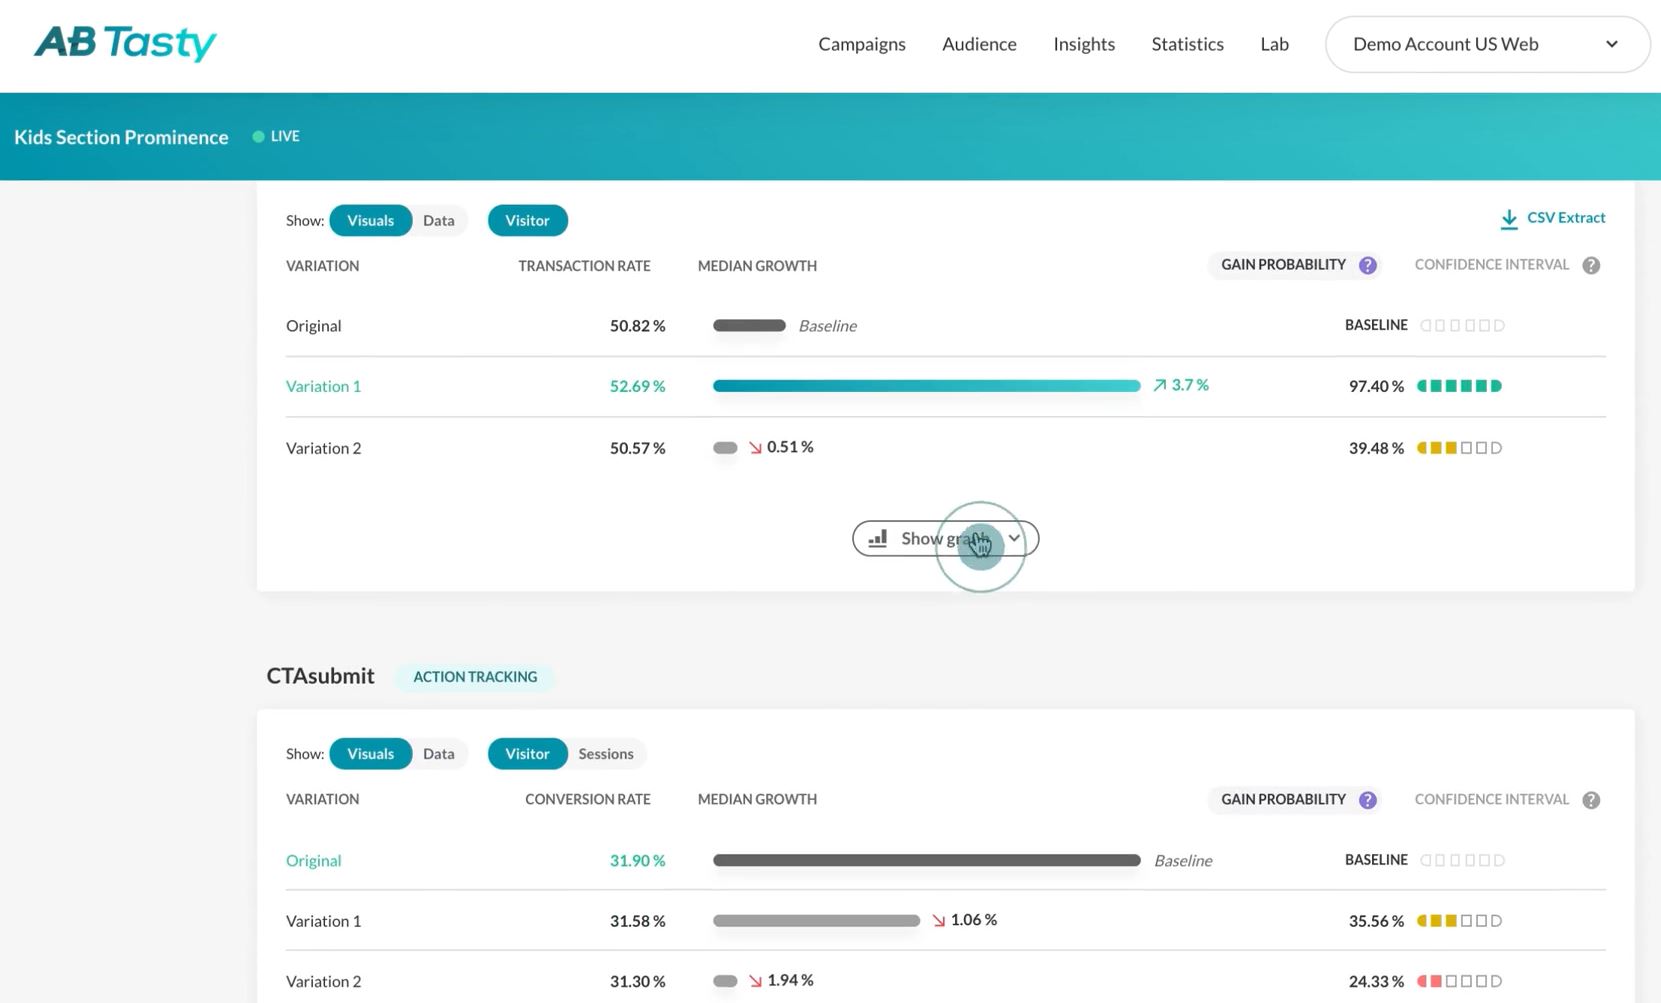1661x1003 pixels.
Task: Click Variation 1 median growth bar
Action: [925, 383]
